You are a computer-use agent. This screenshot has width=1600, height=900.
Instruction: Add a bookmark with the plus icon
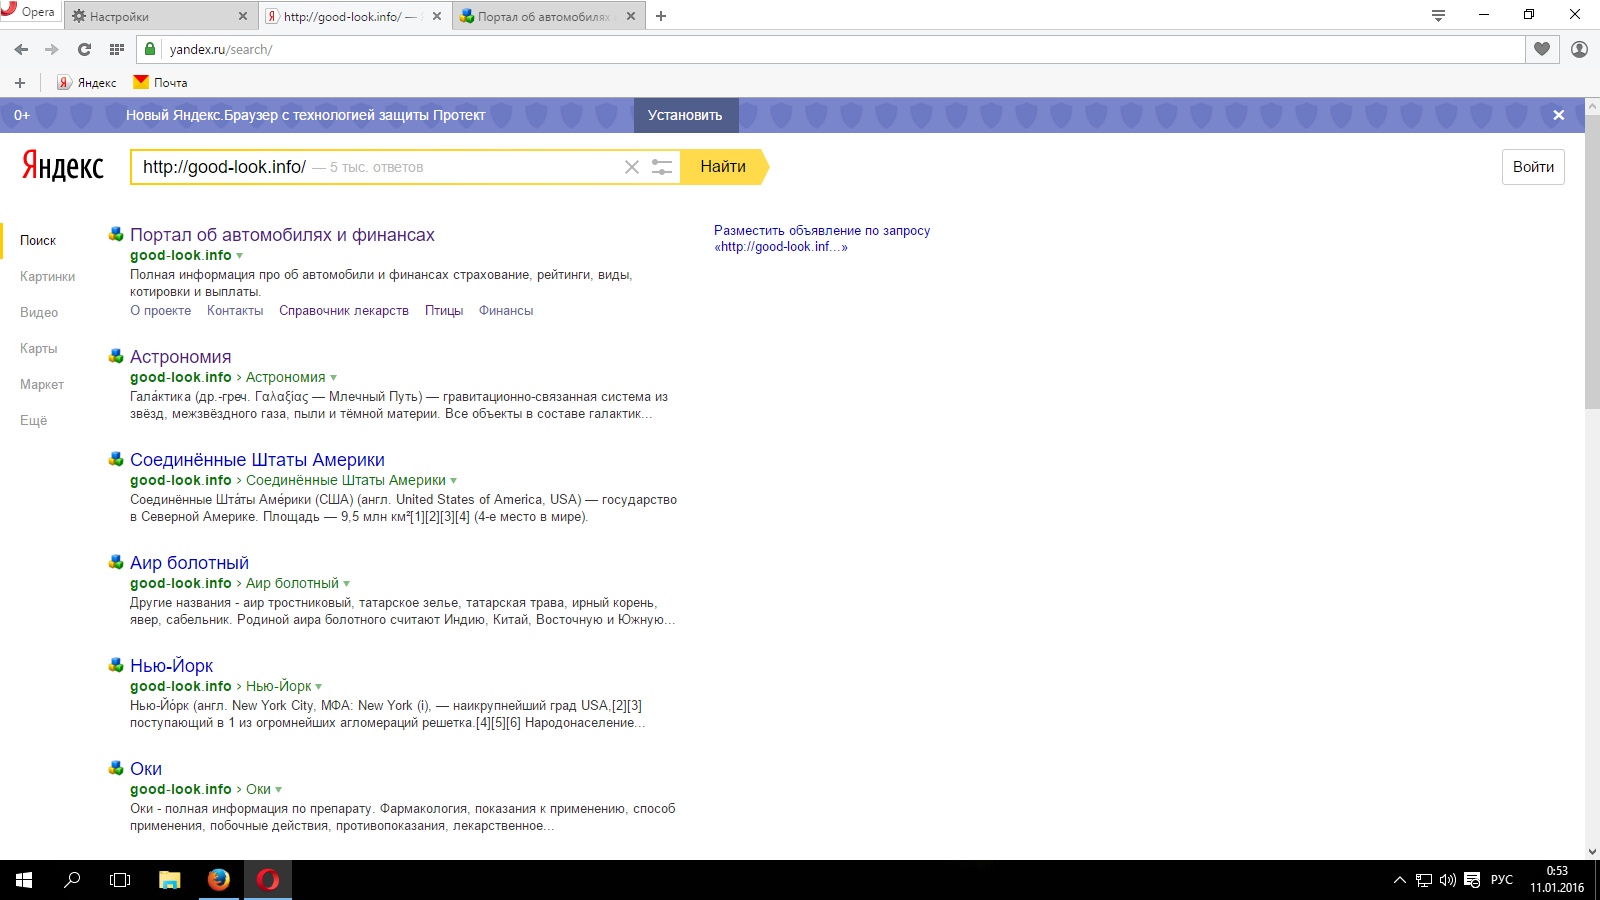(20, 83)
